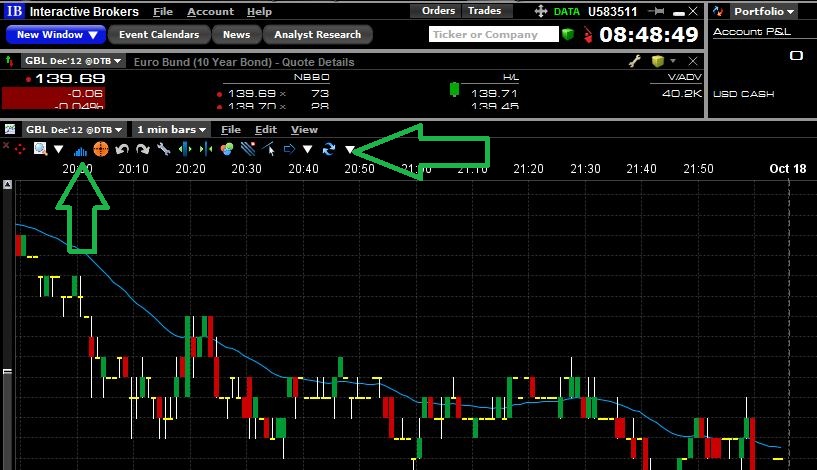Screen dimensions: 817x470
Task: Close the Quote Details panel
Action: pyautogui.click(x=693, y=61)
